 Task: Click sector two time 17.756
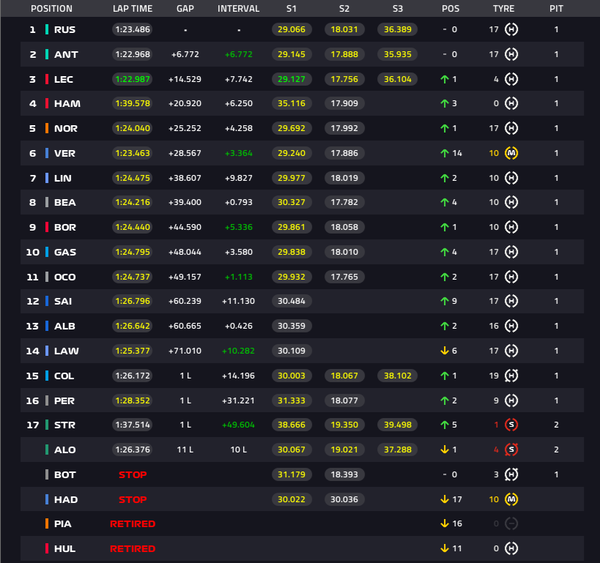pyautogui.click(x=344, y=79)
